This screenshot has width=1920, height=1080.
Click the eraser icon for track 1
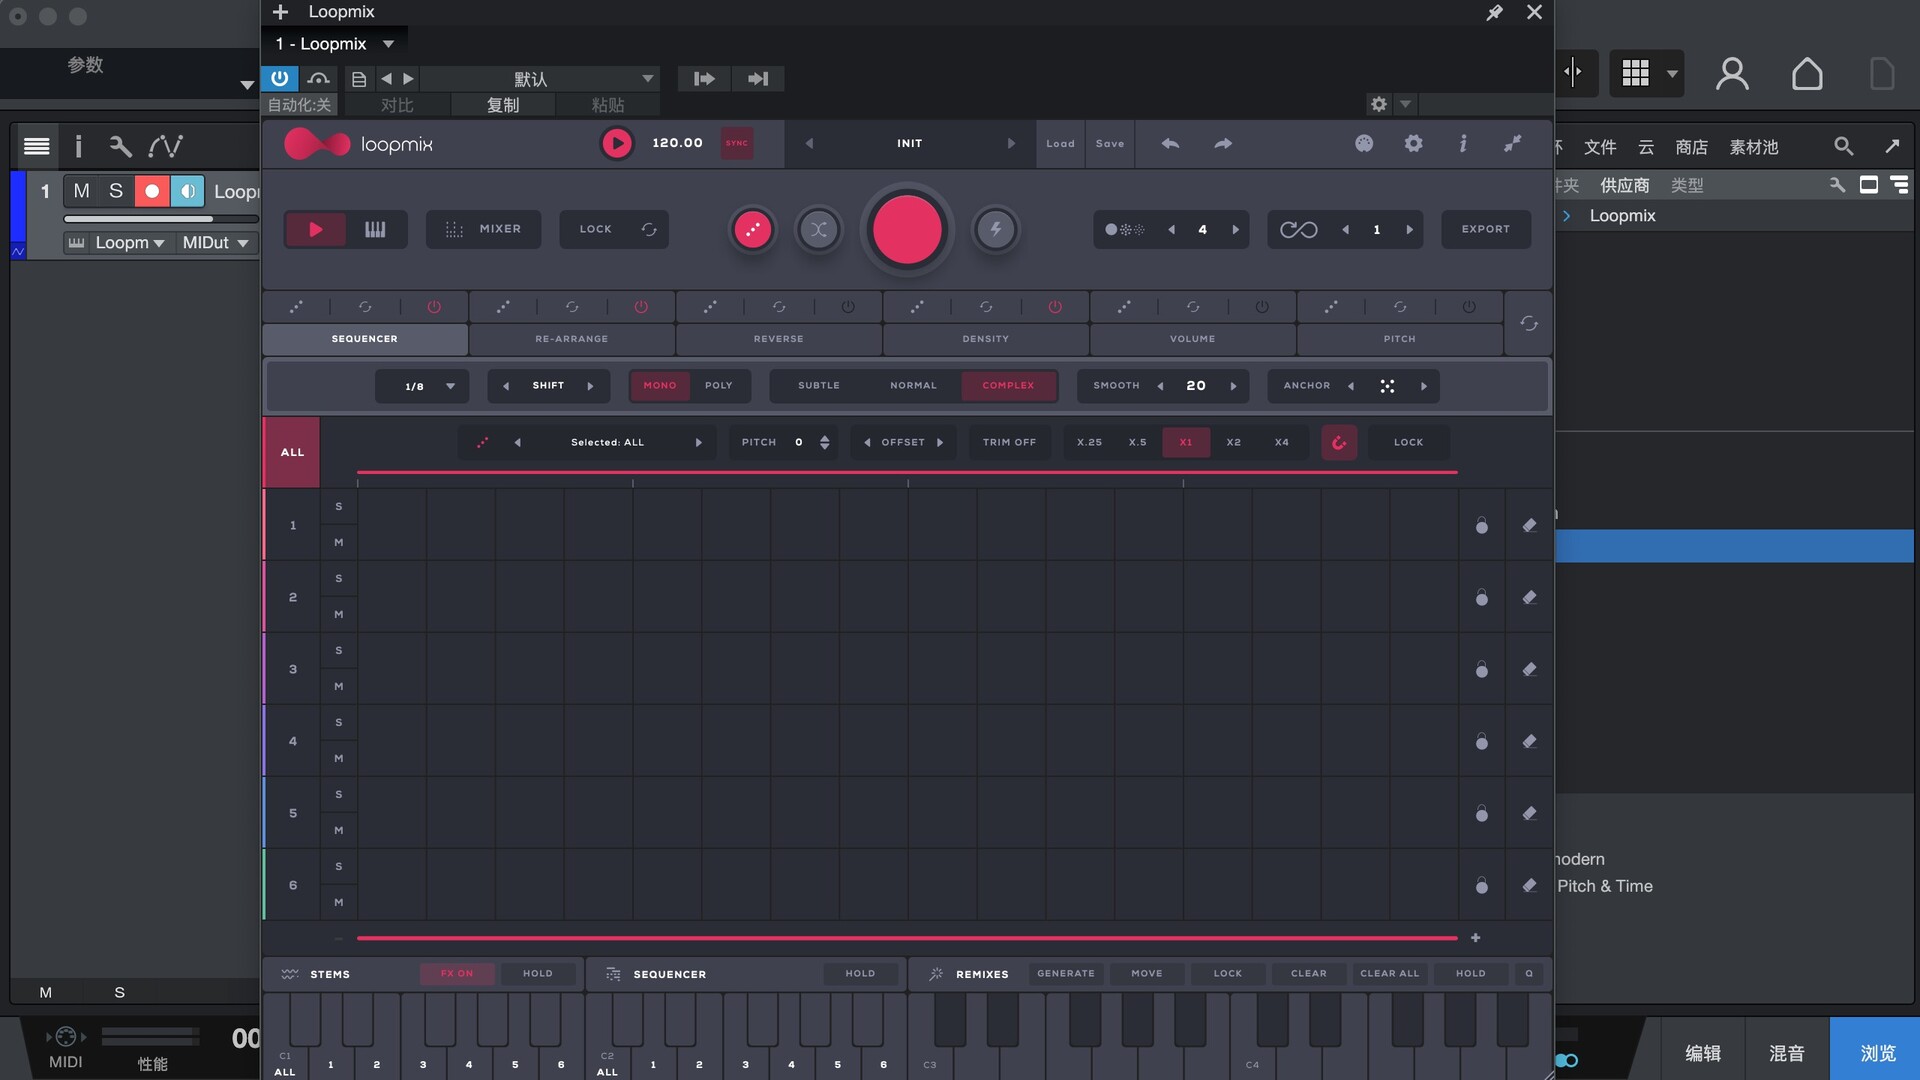pyautogui.click(x=1529, y=525)
